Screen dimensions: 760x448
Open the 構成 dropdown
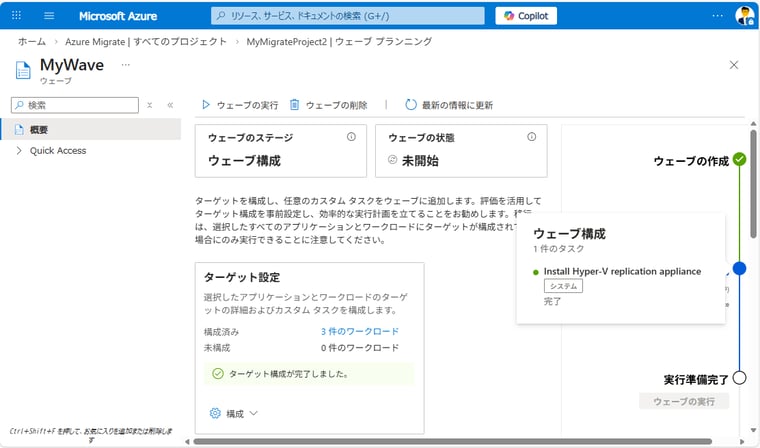[x=234, y=414]
